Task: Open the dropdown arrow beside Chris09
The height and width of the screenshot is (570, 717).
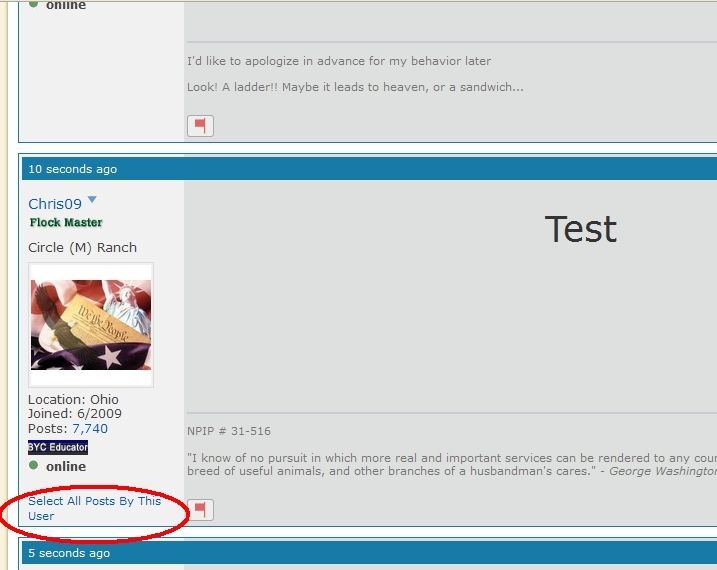Action: click(92, 201)
